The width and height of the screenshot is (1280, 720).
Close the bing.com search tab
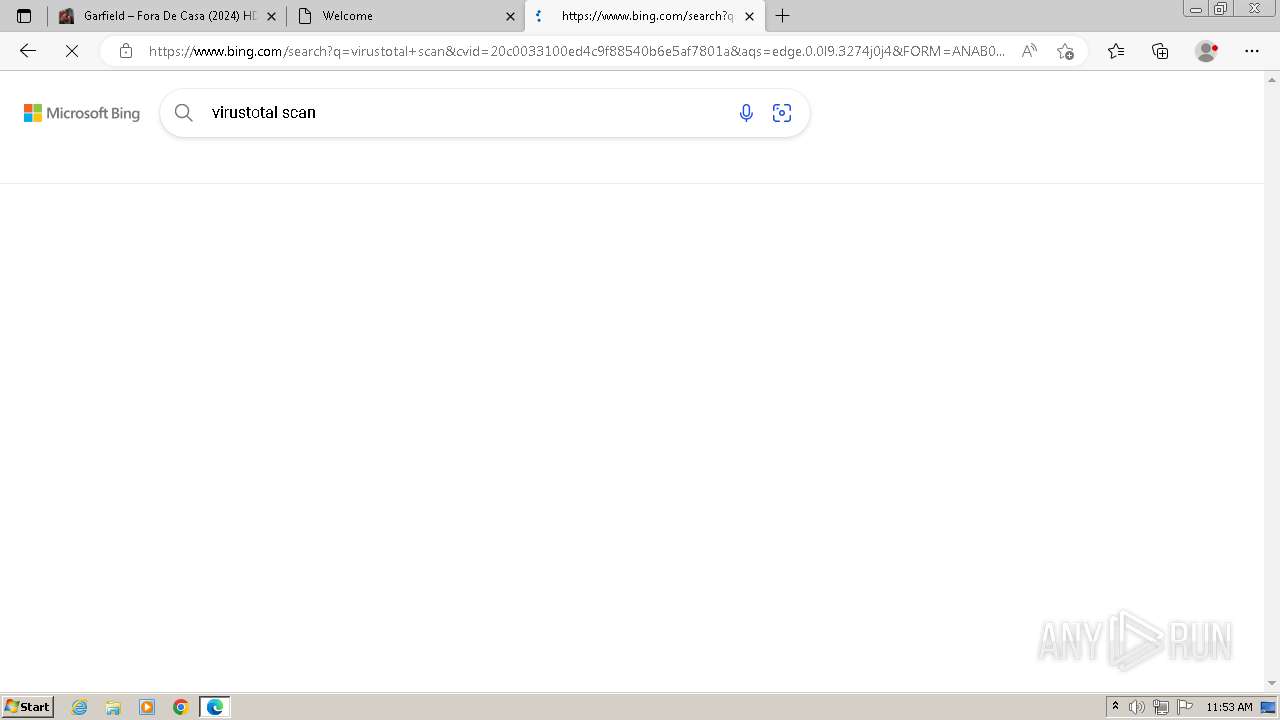749,16
